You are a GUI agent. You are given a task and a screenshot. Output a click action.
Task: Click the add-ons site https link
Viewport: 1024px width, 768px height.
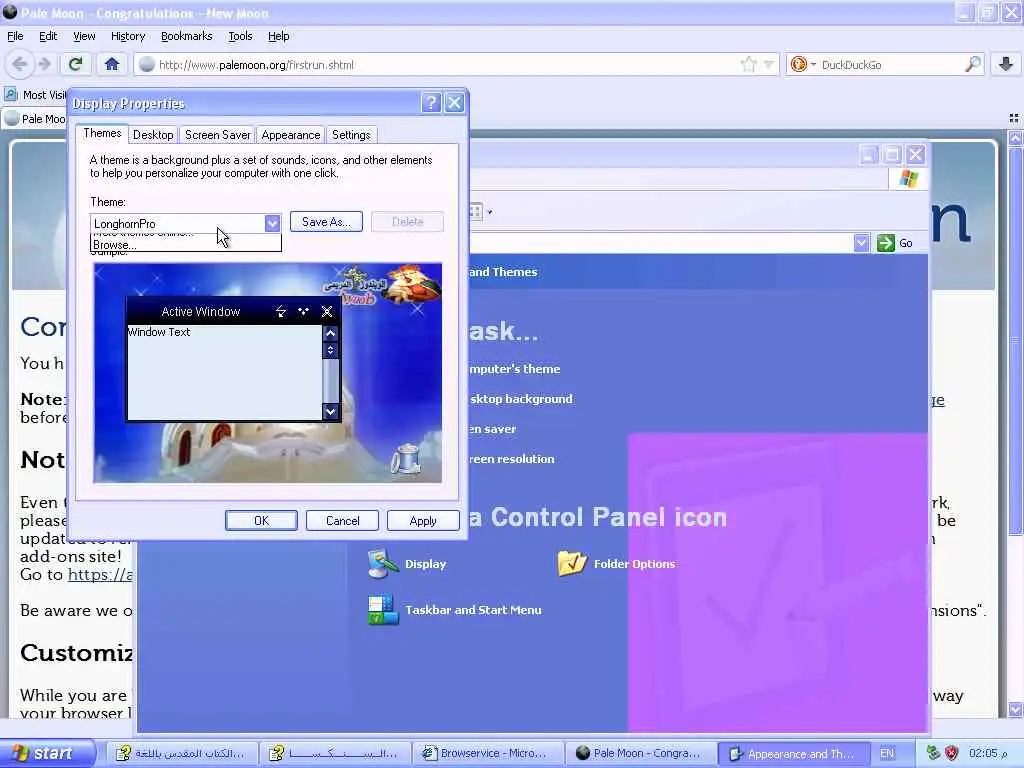(100, 575)
